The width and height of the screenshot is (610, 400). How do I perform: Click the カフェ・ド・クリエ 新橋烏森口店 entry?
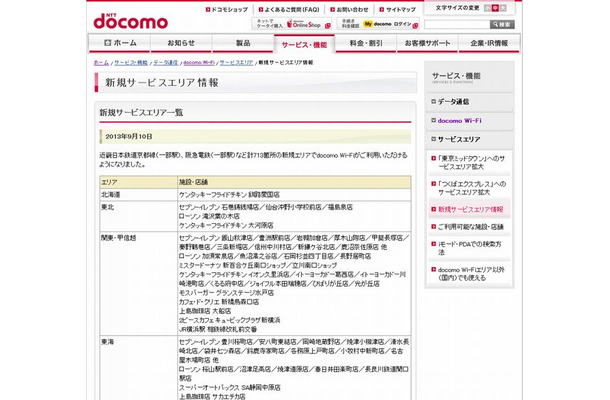click(219, 302)
